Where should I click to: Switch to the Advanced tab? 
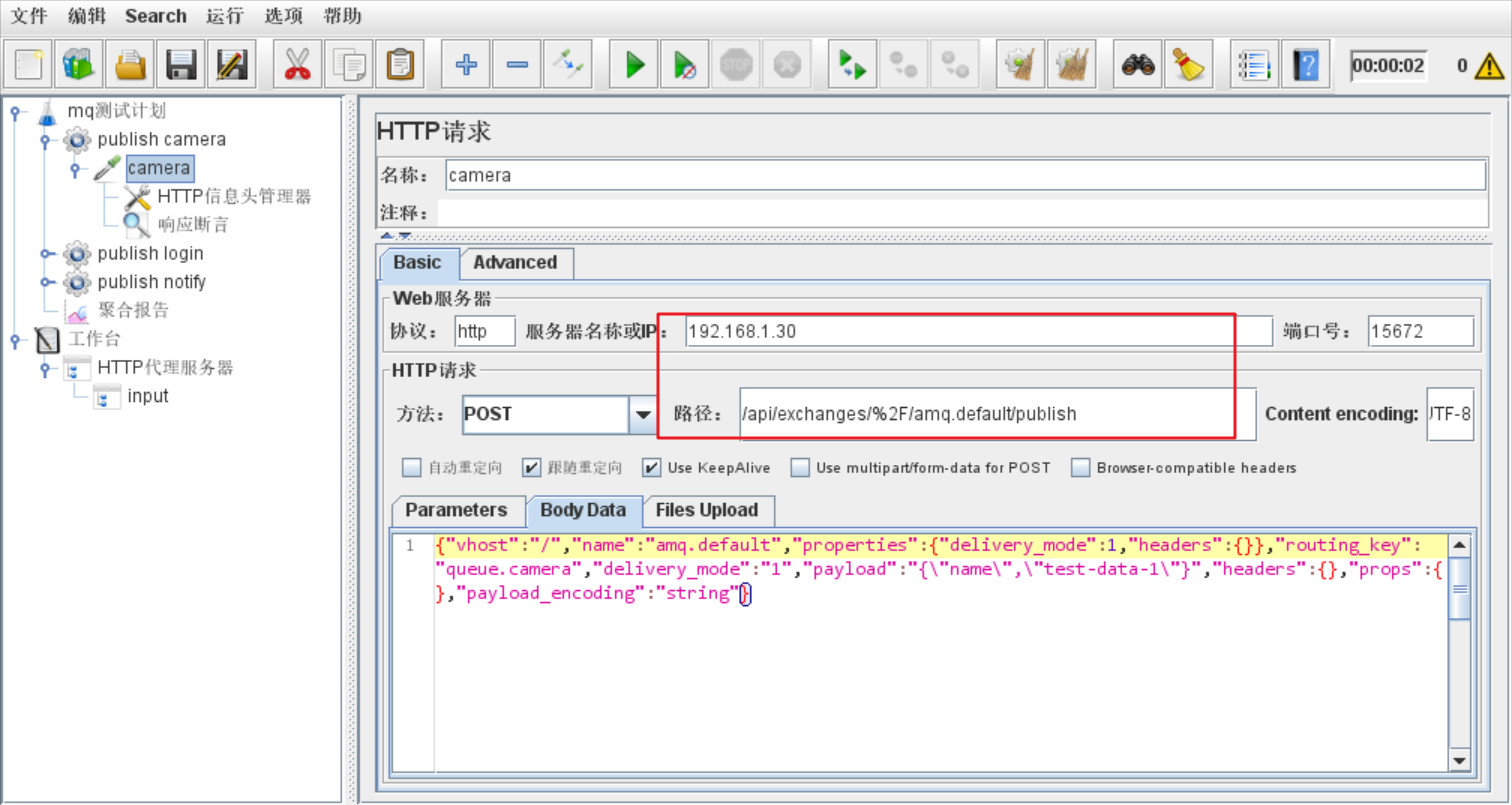[515, 263]
